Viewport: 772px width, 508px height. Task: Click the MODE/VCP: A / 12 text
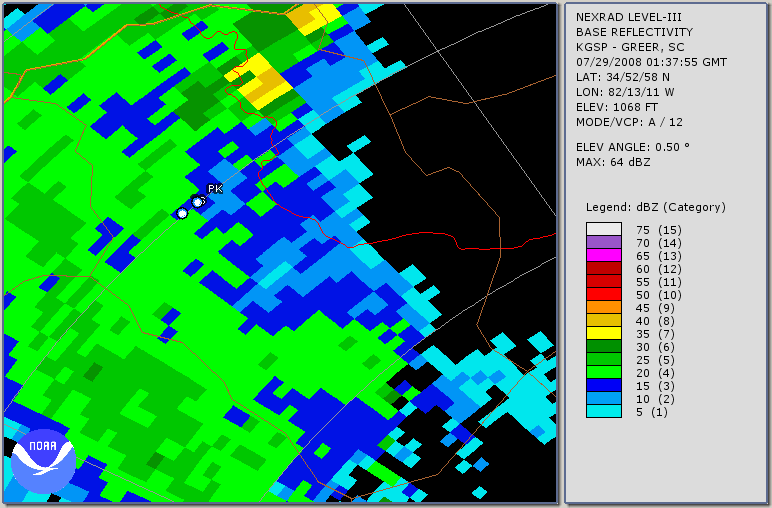click(629, 122)
